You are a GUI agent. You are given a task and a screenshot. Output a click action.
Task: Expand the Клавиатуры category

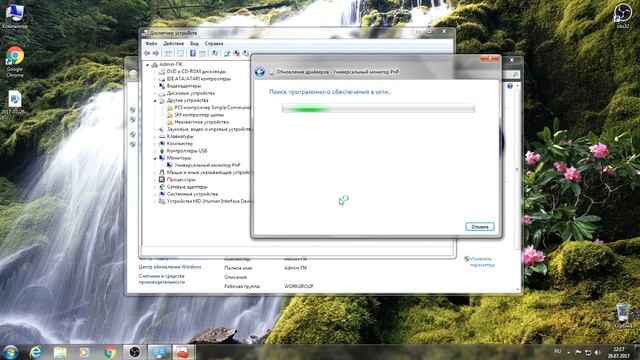155,136
